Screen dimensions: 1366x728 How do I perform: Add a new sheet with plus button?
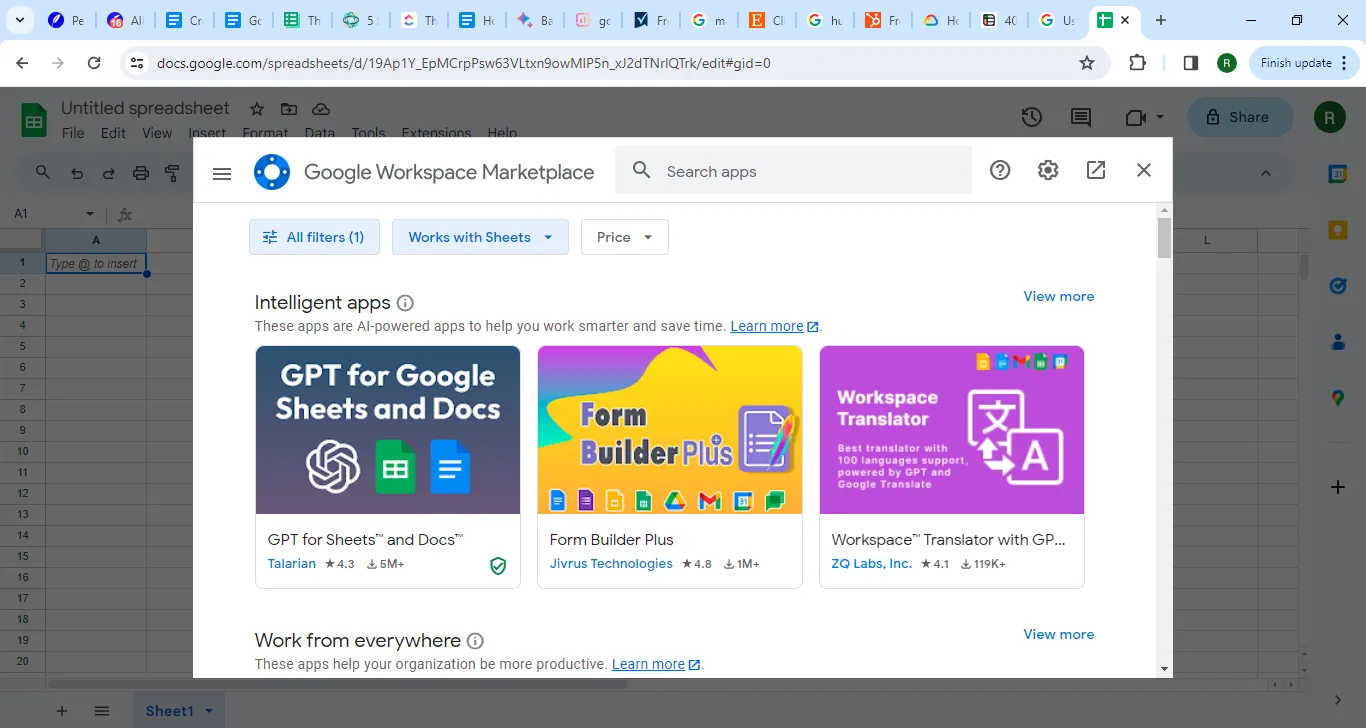point(62,711)
